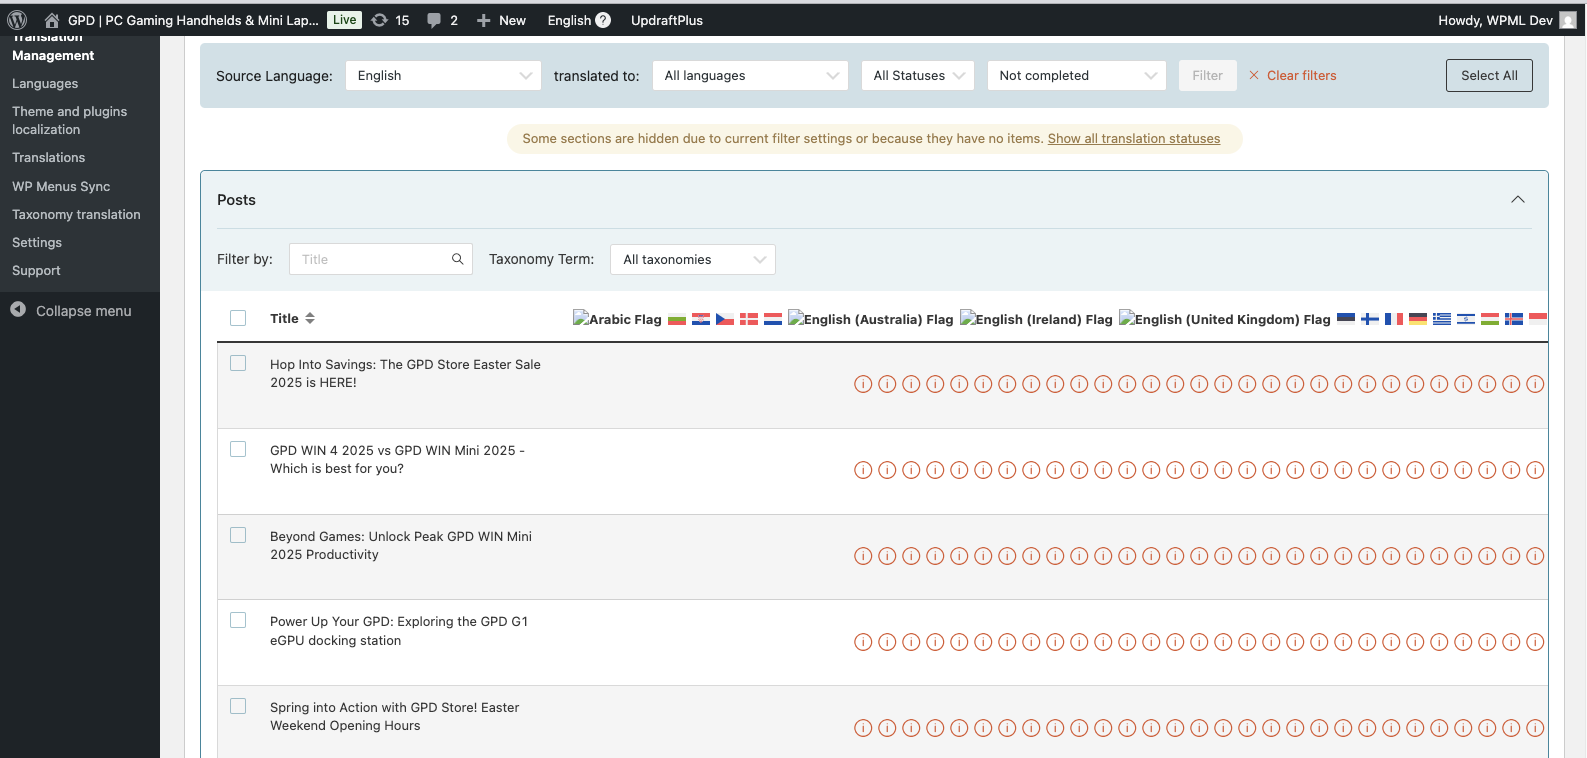Click the plus icon next to New
This screenshot has height=758, width=1587.
pyautogui.click(x=483, y=20)
